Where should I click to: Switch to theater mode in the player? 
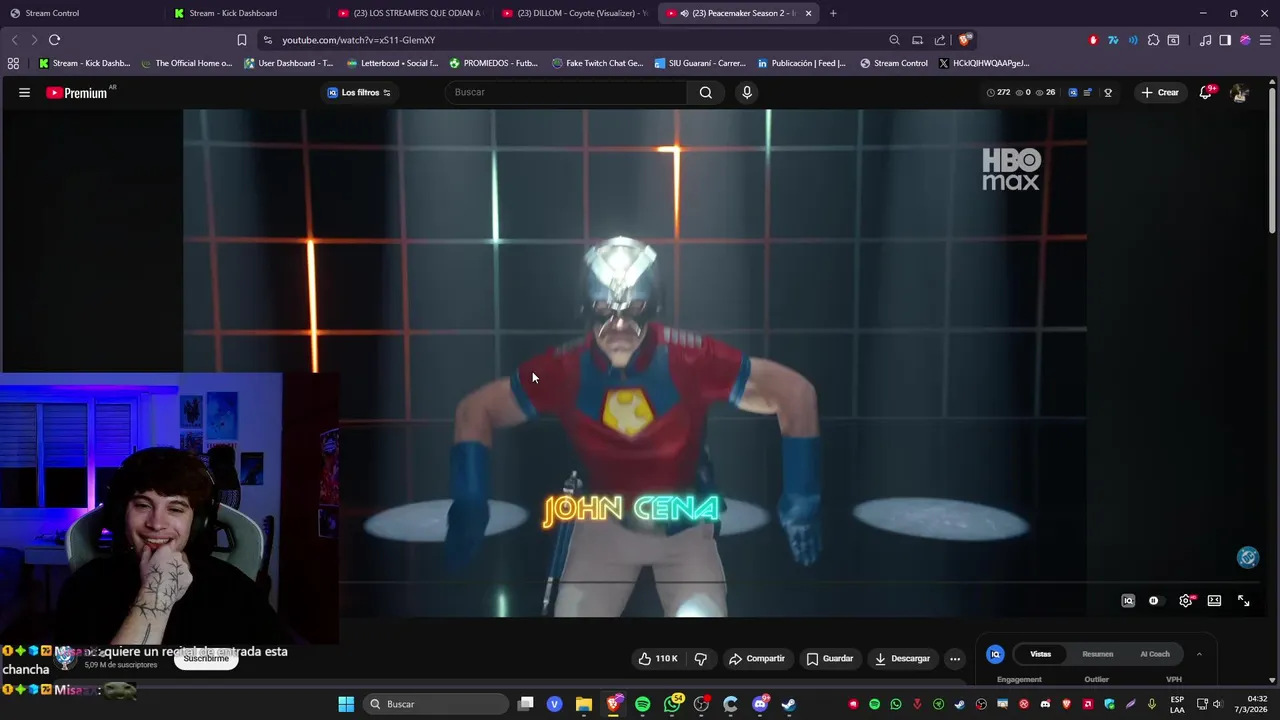click(1214, 601)
